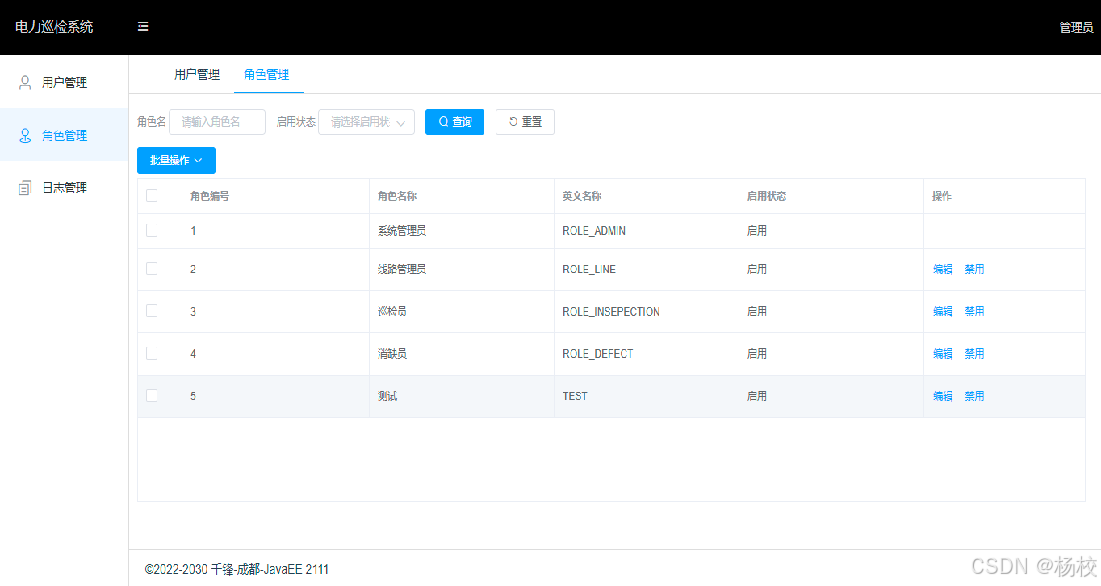Check the checkbox for role 2
The width and height of the screenshot is (1101, 586).
pos(152,269)
